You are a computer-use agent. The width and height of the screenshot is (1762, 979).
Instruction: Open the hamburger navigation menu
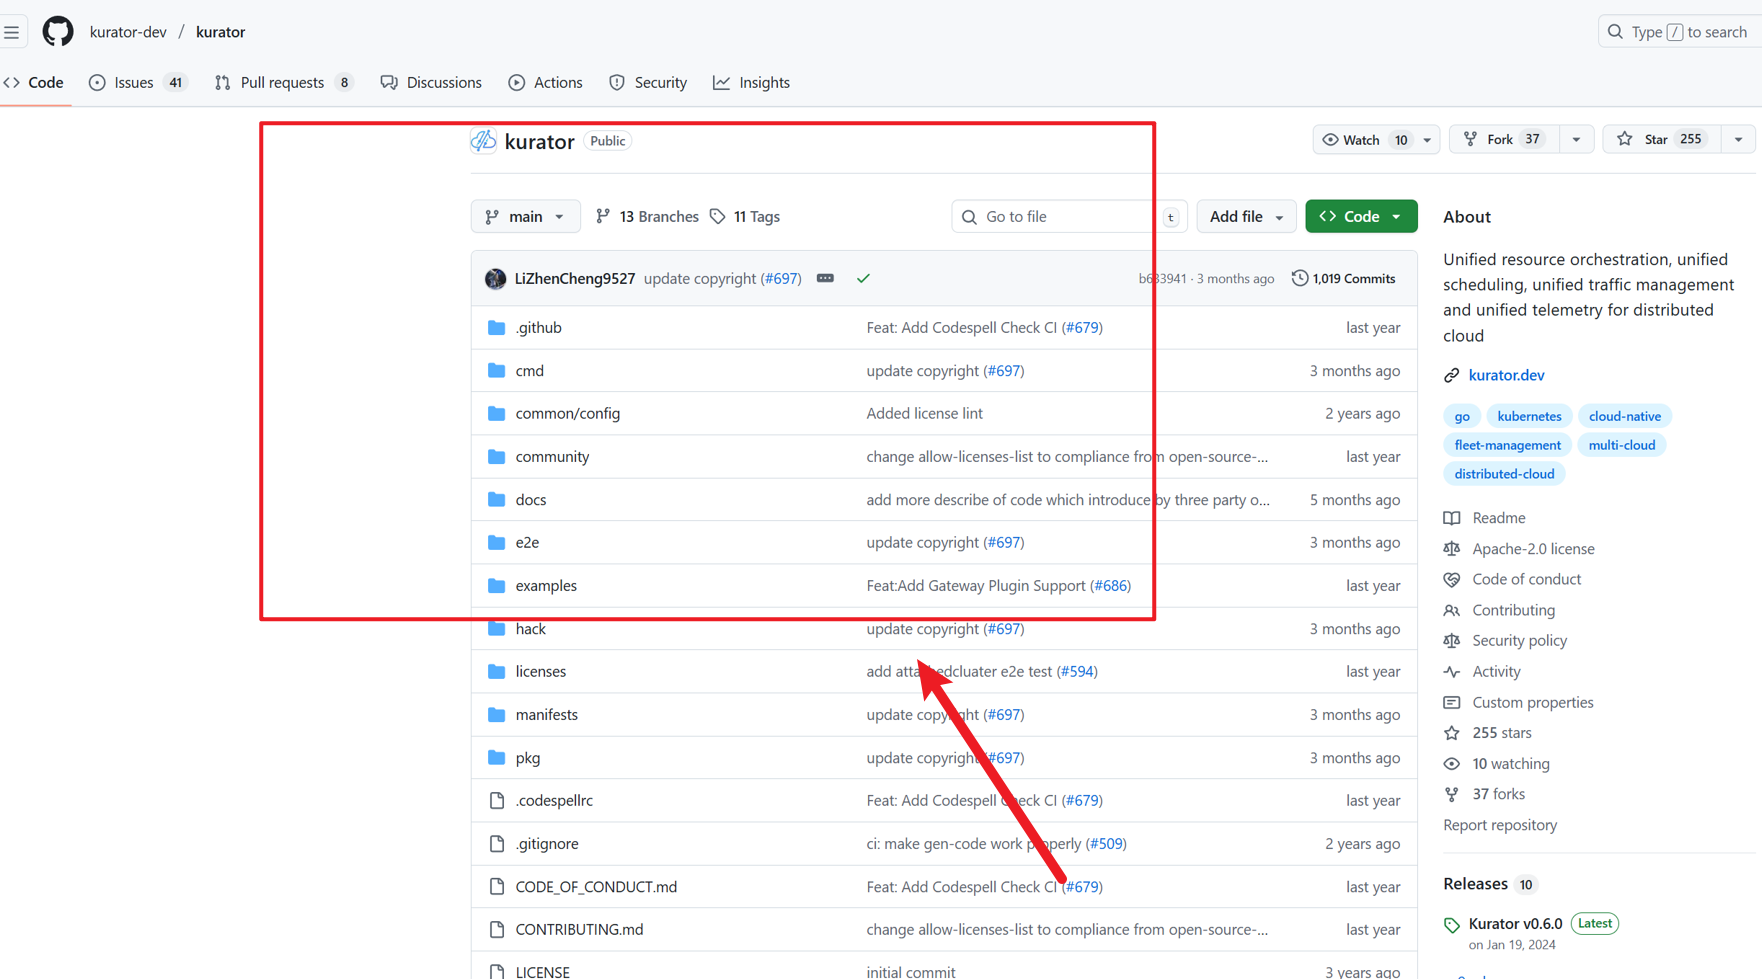coord(12,32)
